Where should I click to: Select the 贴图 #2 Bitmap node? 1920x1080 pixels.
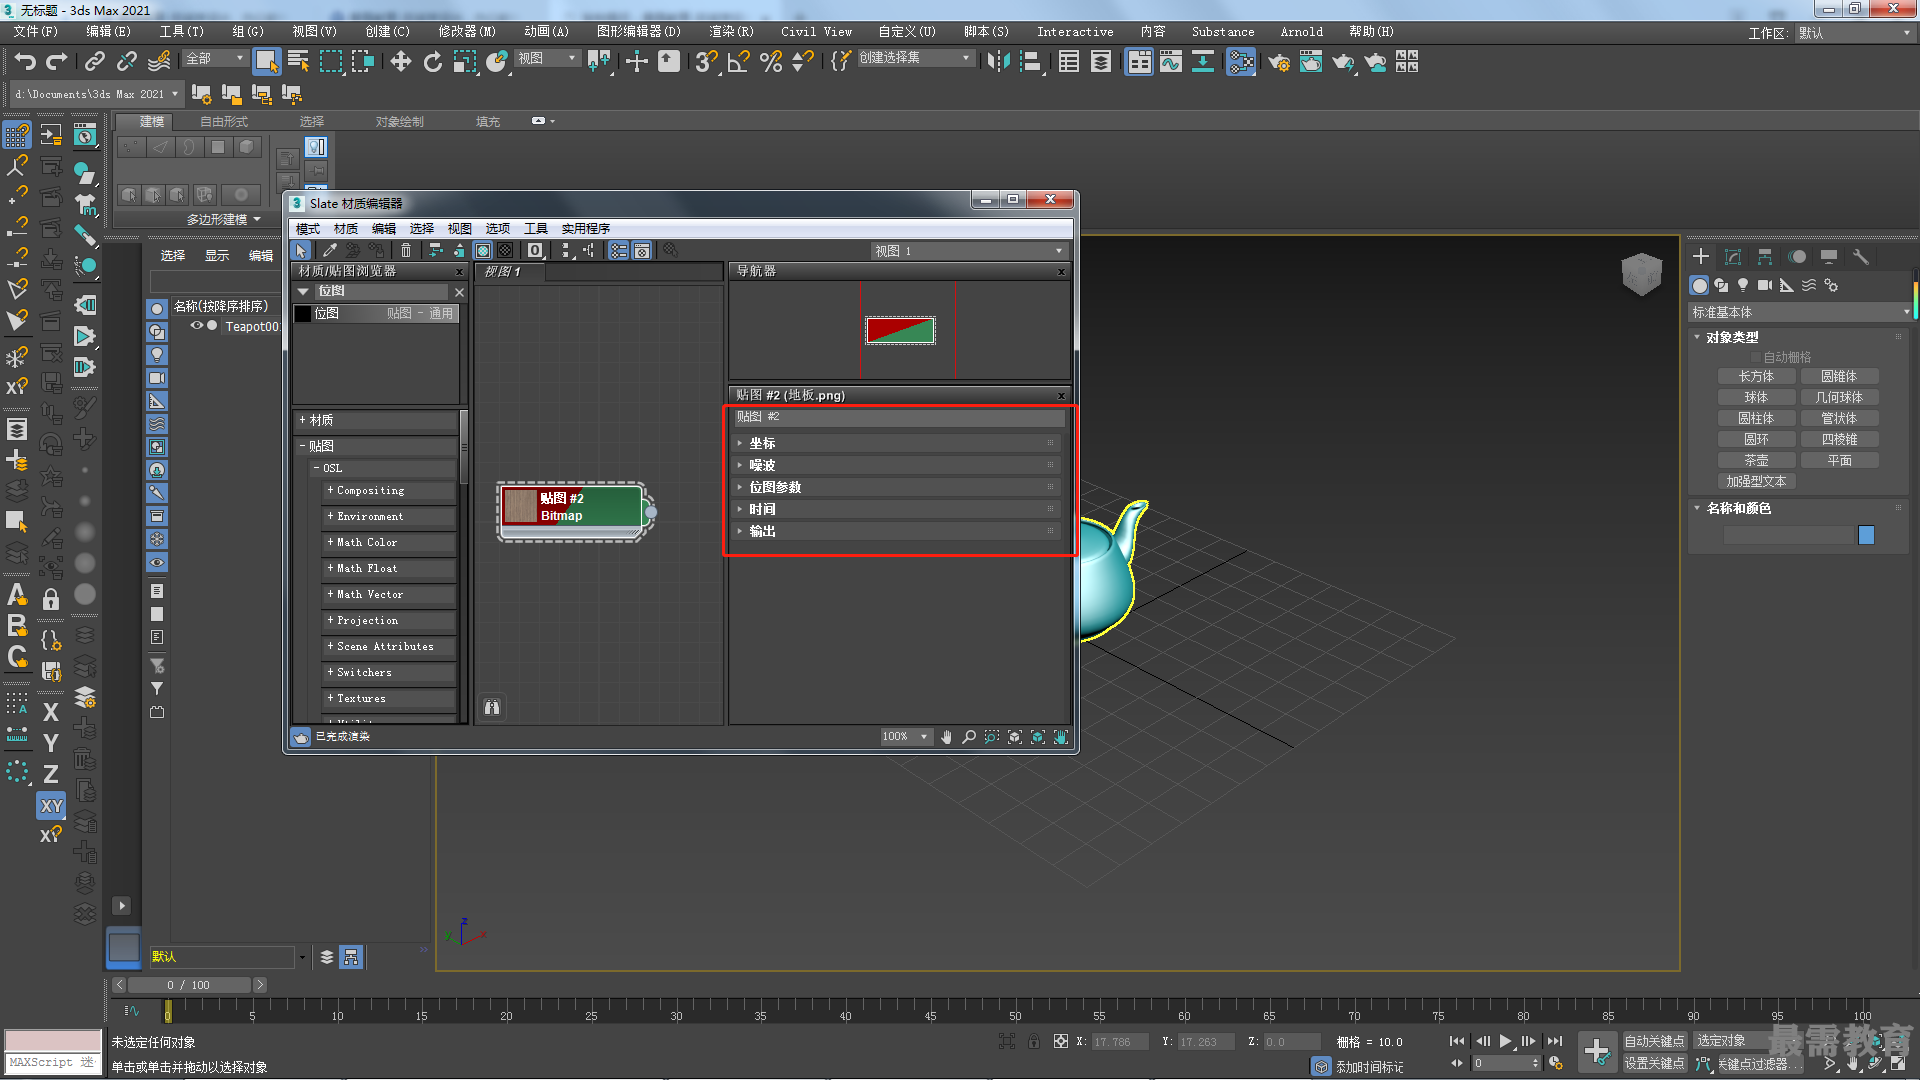click(x=574, y=511)
